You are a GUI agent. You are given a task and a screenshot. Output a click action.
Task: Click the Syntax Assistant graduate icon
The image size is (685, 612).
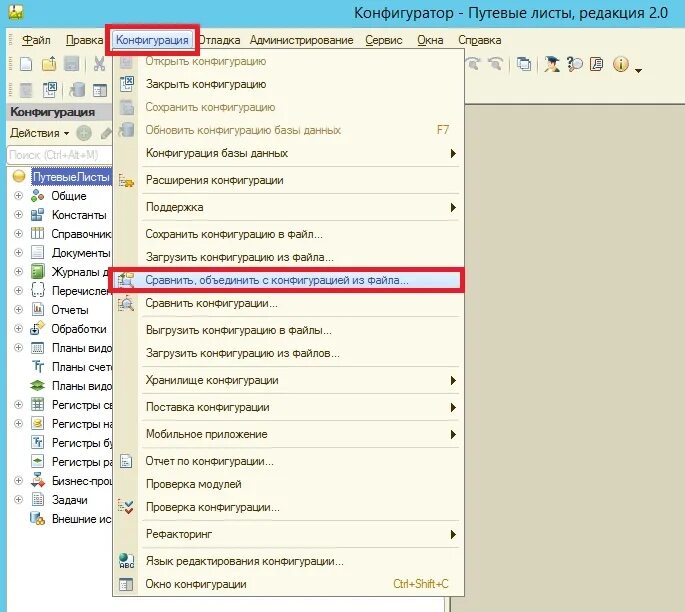[552, 64]
